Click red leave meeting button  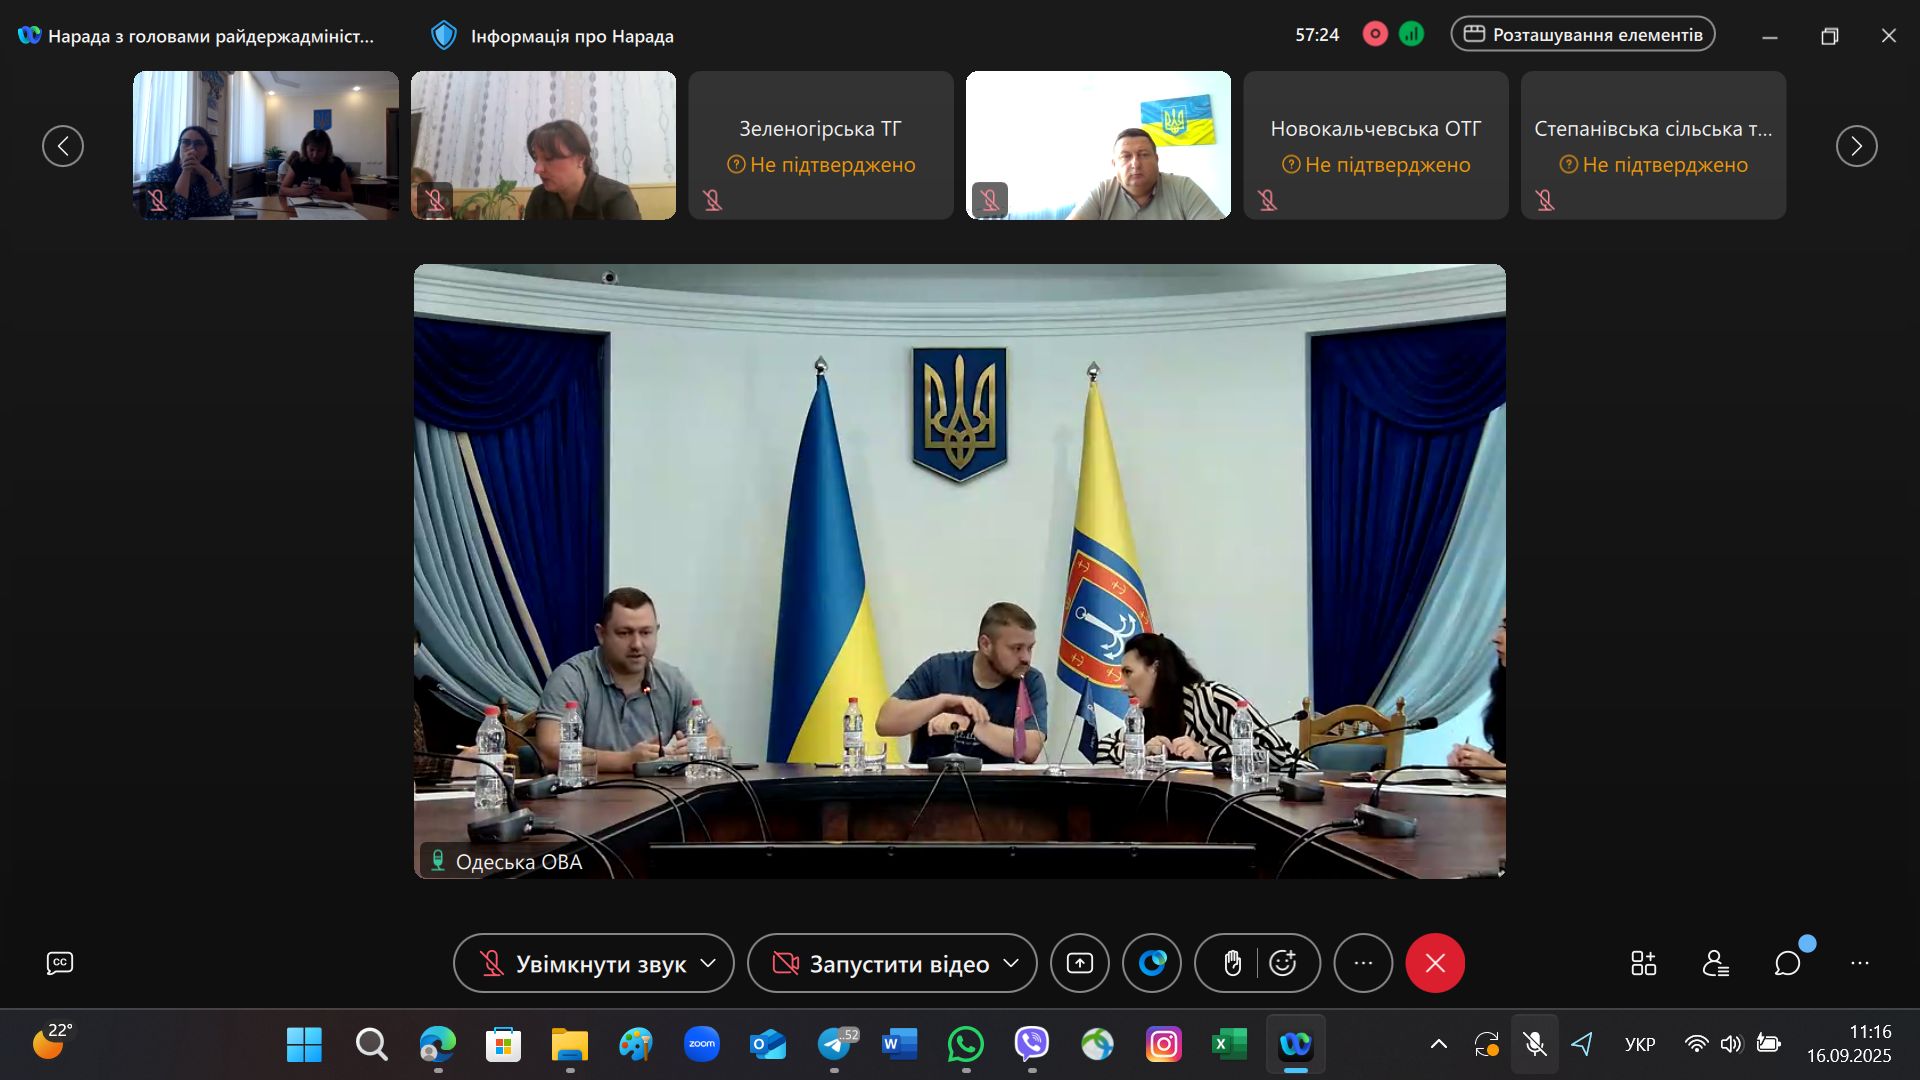click(x=1435, y=963)
